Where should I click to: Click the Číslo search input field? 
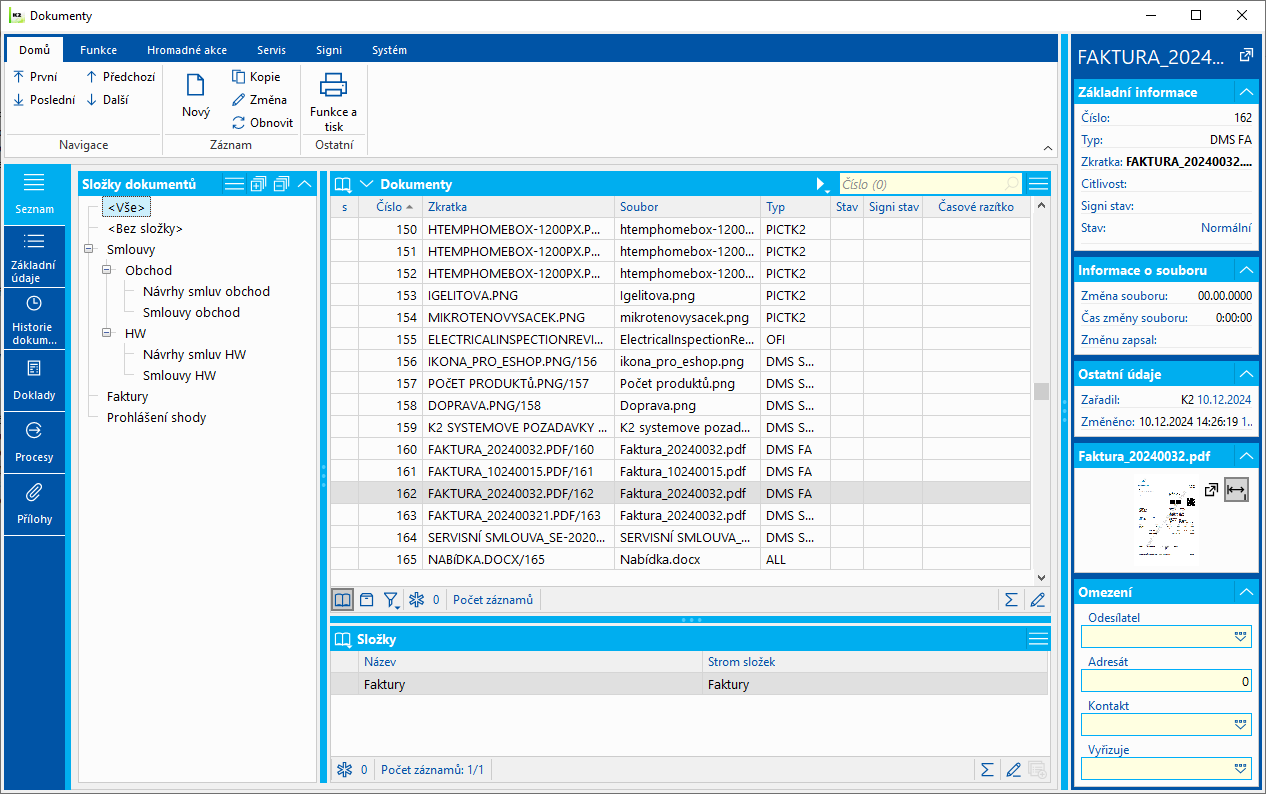click(x=920, y=184)
